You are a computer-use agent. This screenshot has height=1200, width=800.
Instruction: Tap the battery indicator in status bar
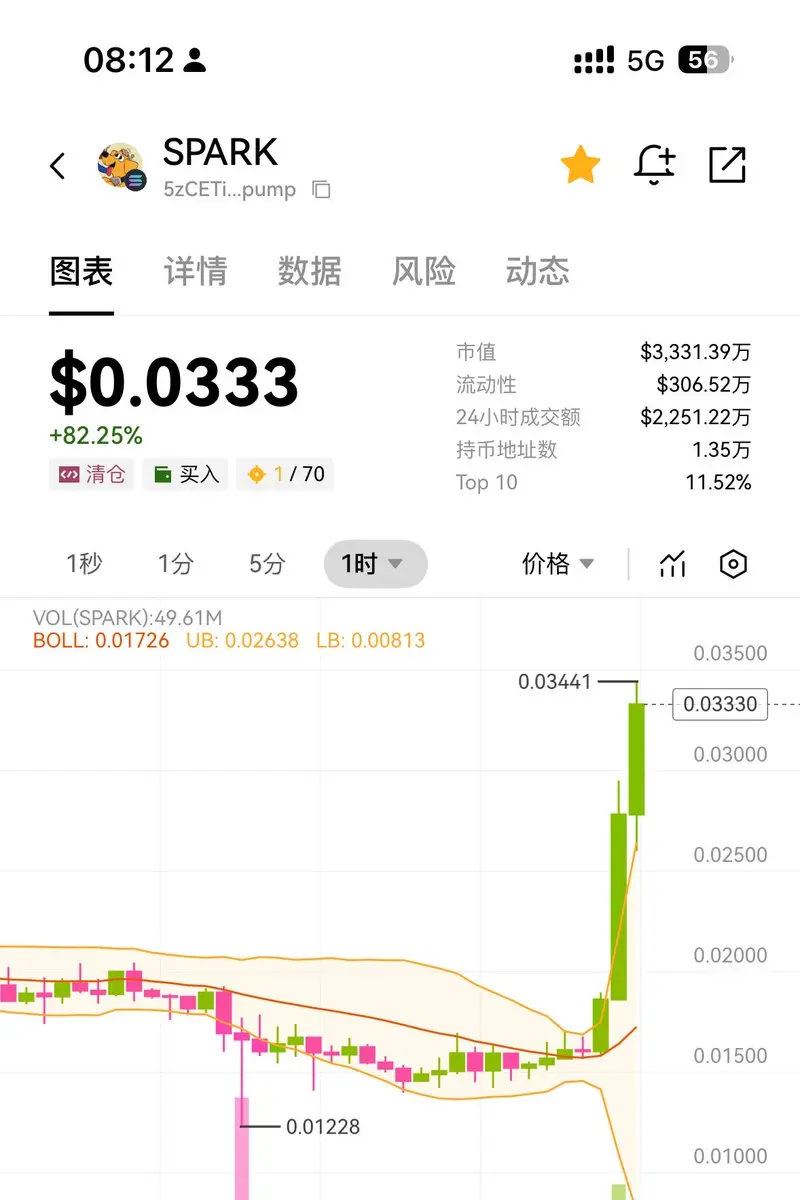pos(705,61)
